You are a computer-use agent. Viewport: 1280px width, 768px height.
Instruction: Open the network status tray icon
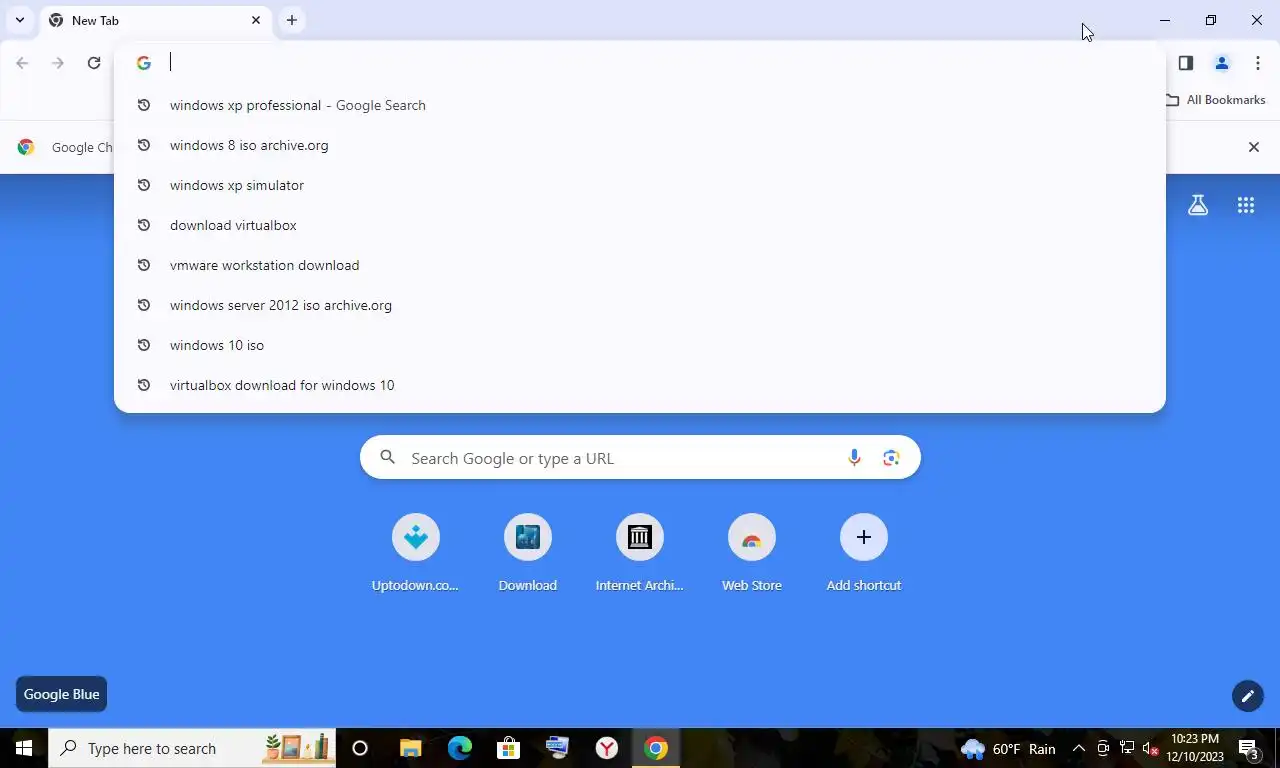pyautogui.click(x=1127, y=749)
